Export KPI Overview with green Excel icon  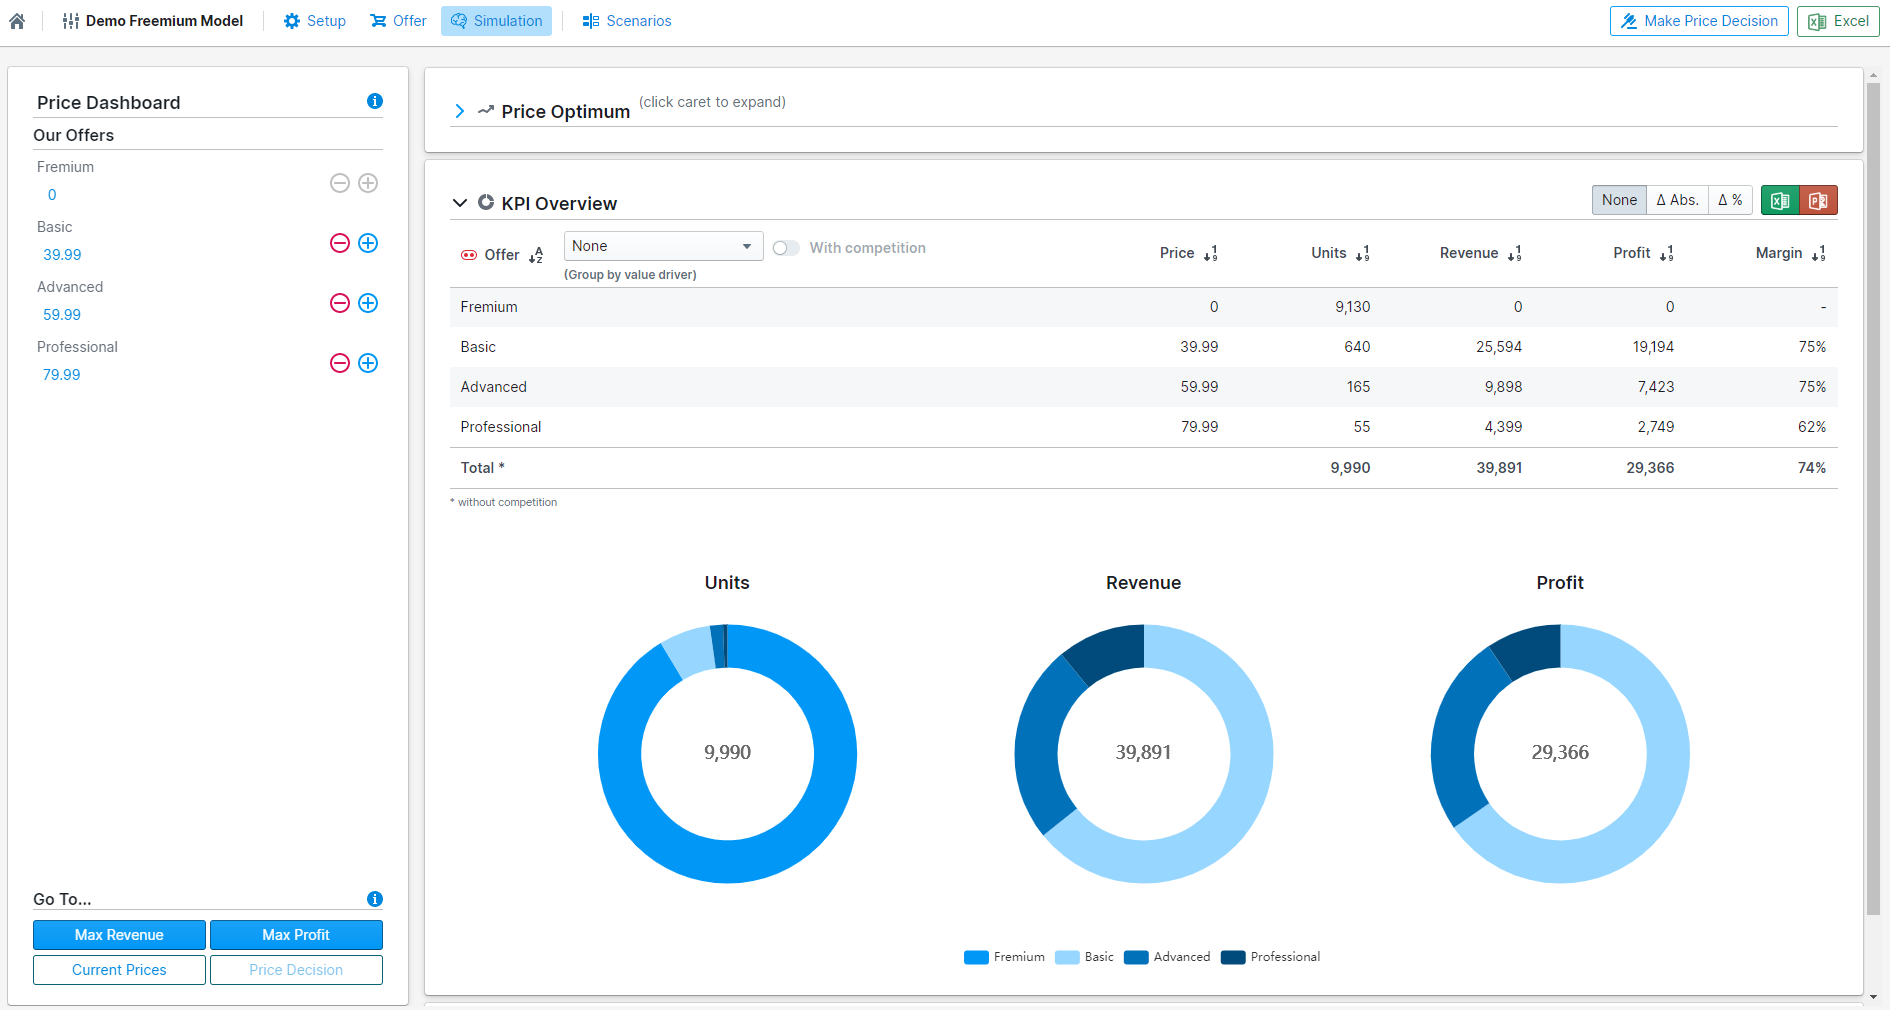pyautogui.click(x=1780, y=200)
